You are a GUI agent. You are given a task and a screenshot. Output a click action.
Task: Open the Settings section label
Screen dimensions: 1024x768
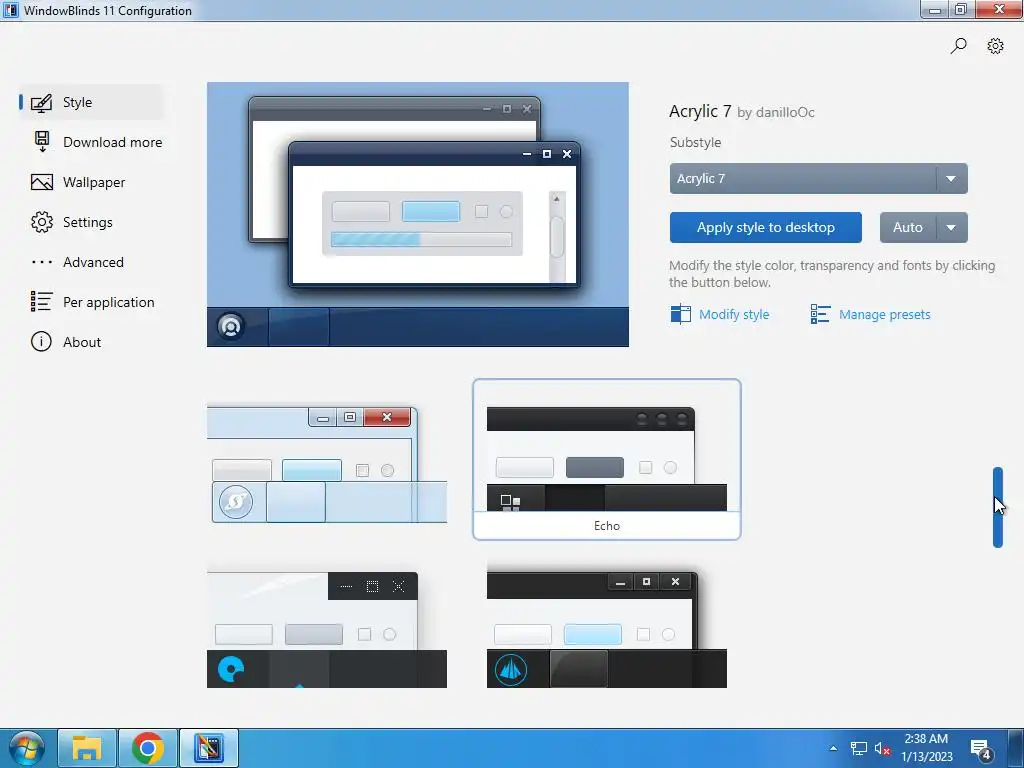coord(88,222)
